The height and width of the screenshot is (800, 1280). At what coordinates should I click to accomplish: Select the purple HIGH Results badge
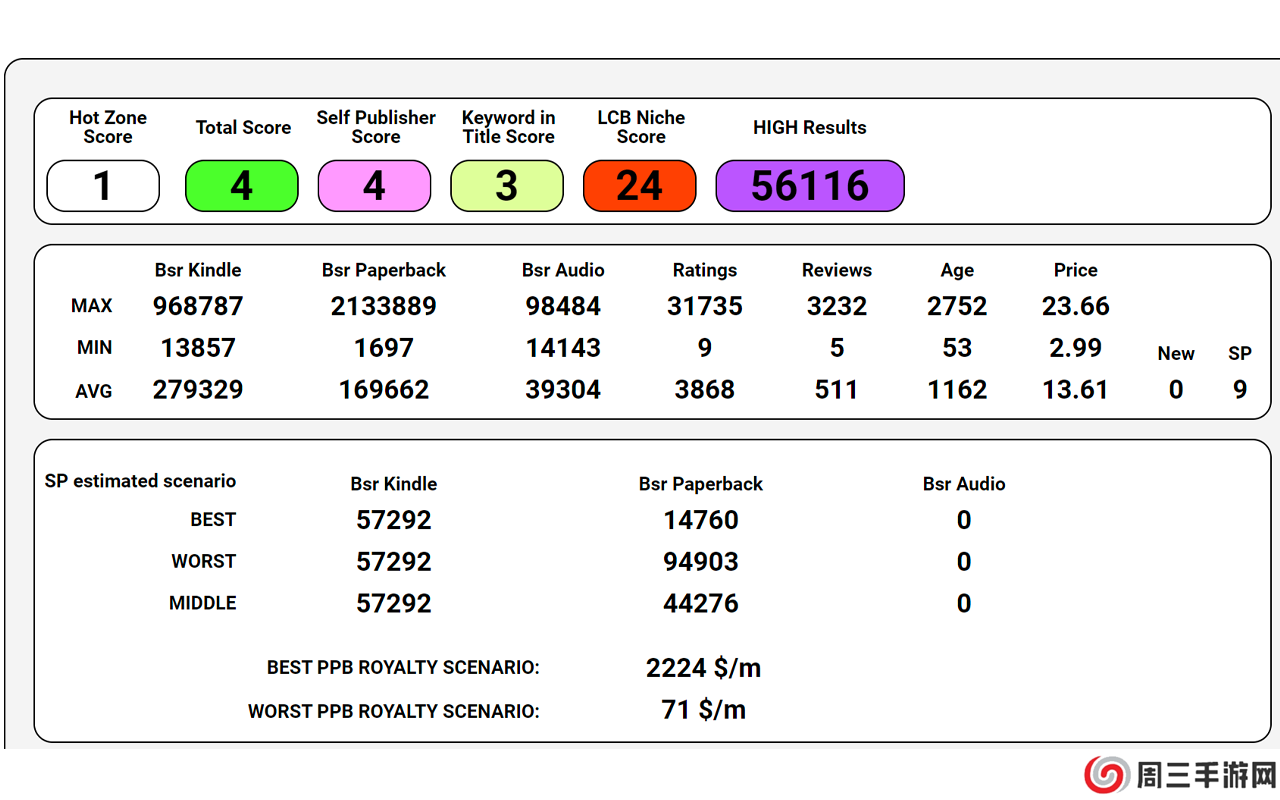click(810, 186)
